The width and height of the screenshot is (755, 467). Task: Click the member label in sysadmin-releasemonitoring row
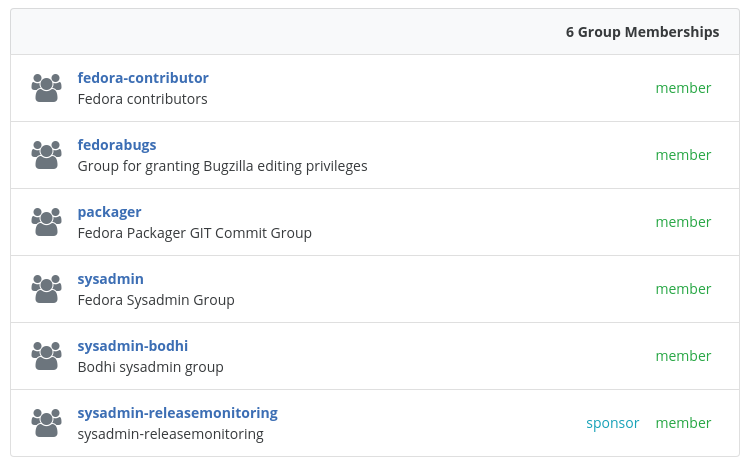pos(683,422)
